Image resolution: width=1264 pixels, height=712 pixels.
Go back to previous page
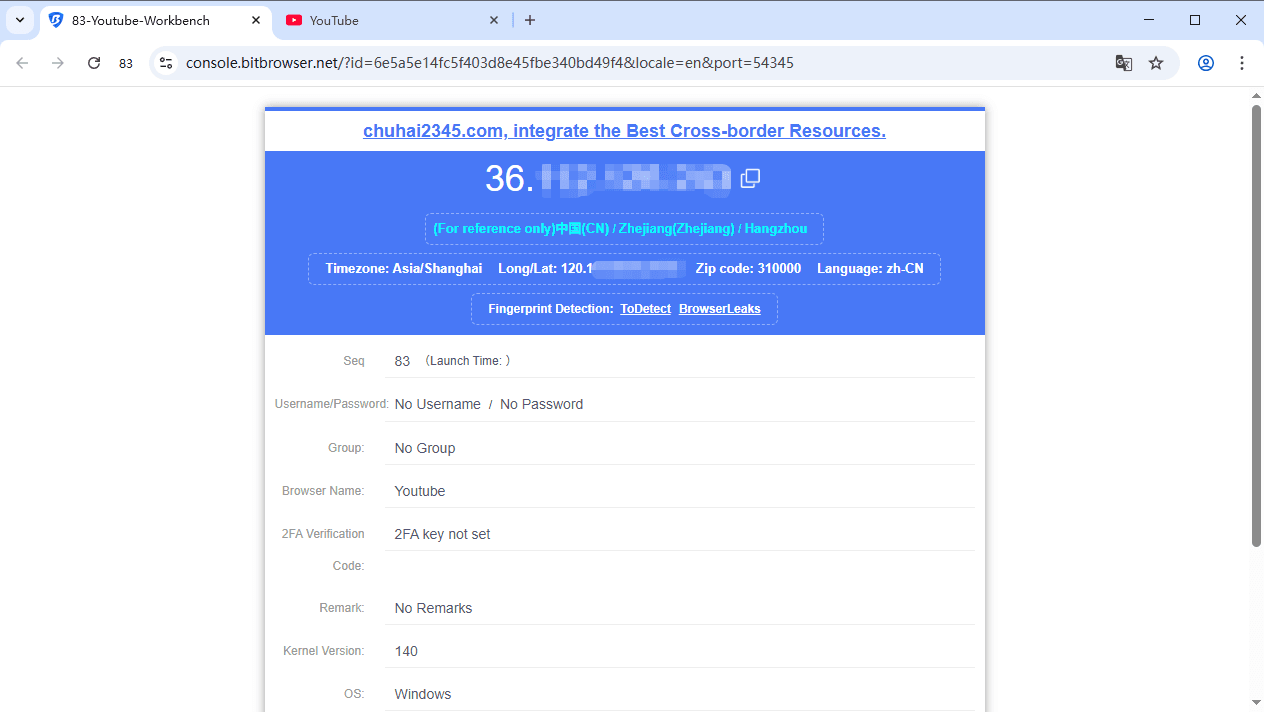[x=22, y=63]
